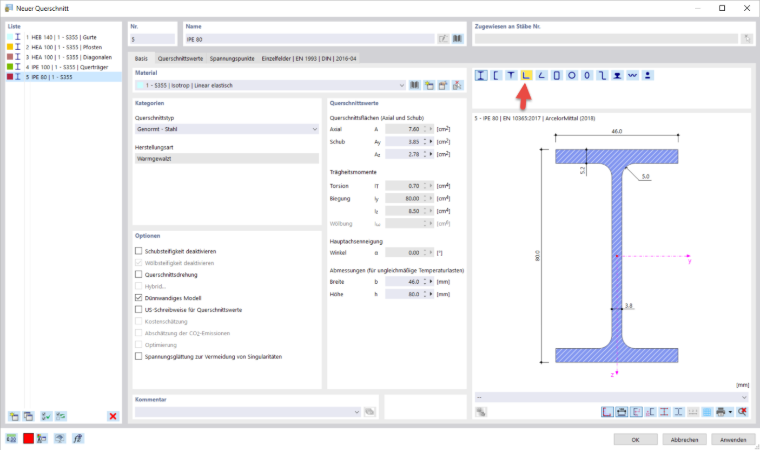Enable Spannungsglättung zur Vermeidung von Singularitäten
The image size is (760, 450).
[139, 356]
